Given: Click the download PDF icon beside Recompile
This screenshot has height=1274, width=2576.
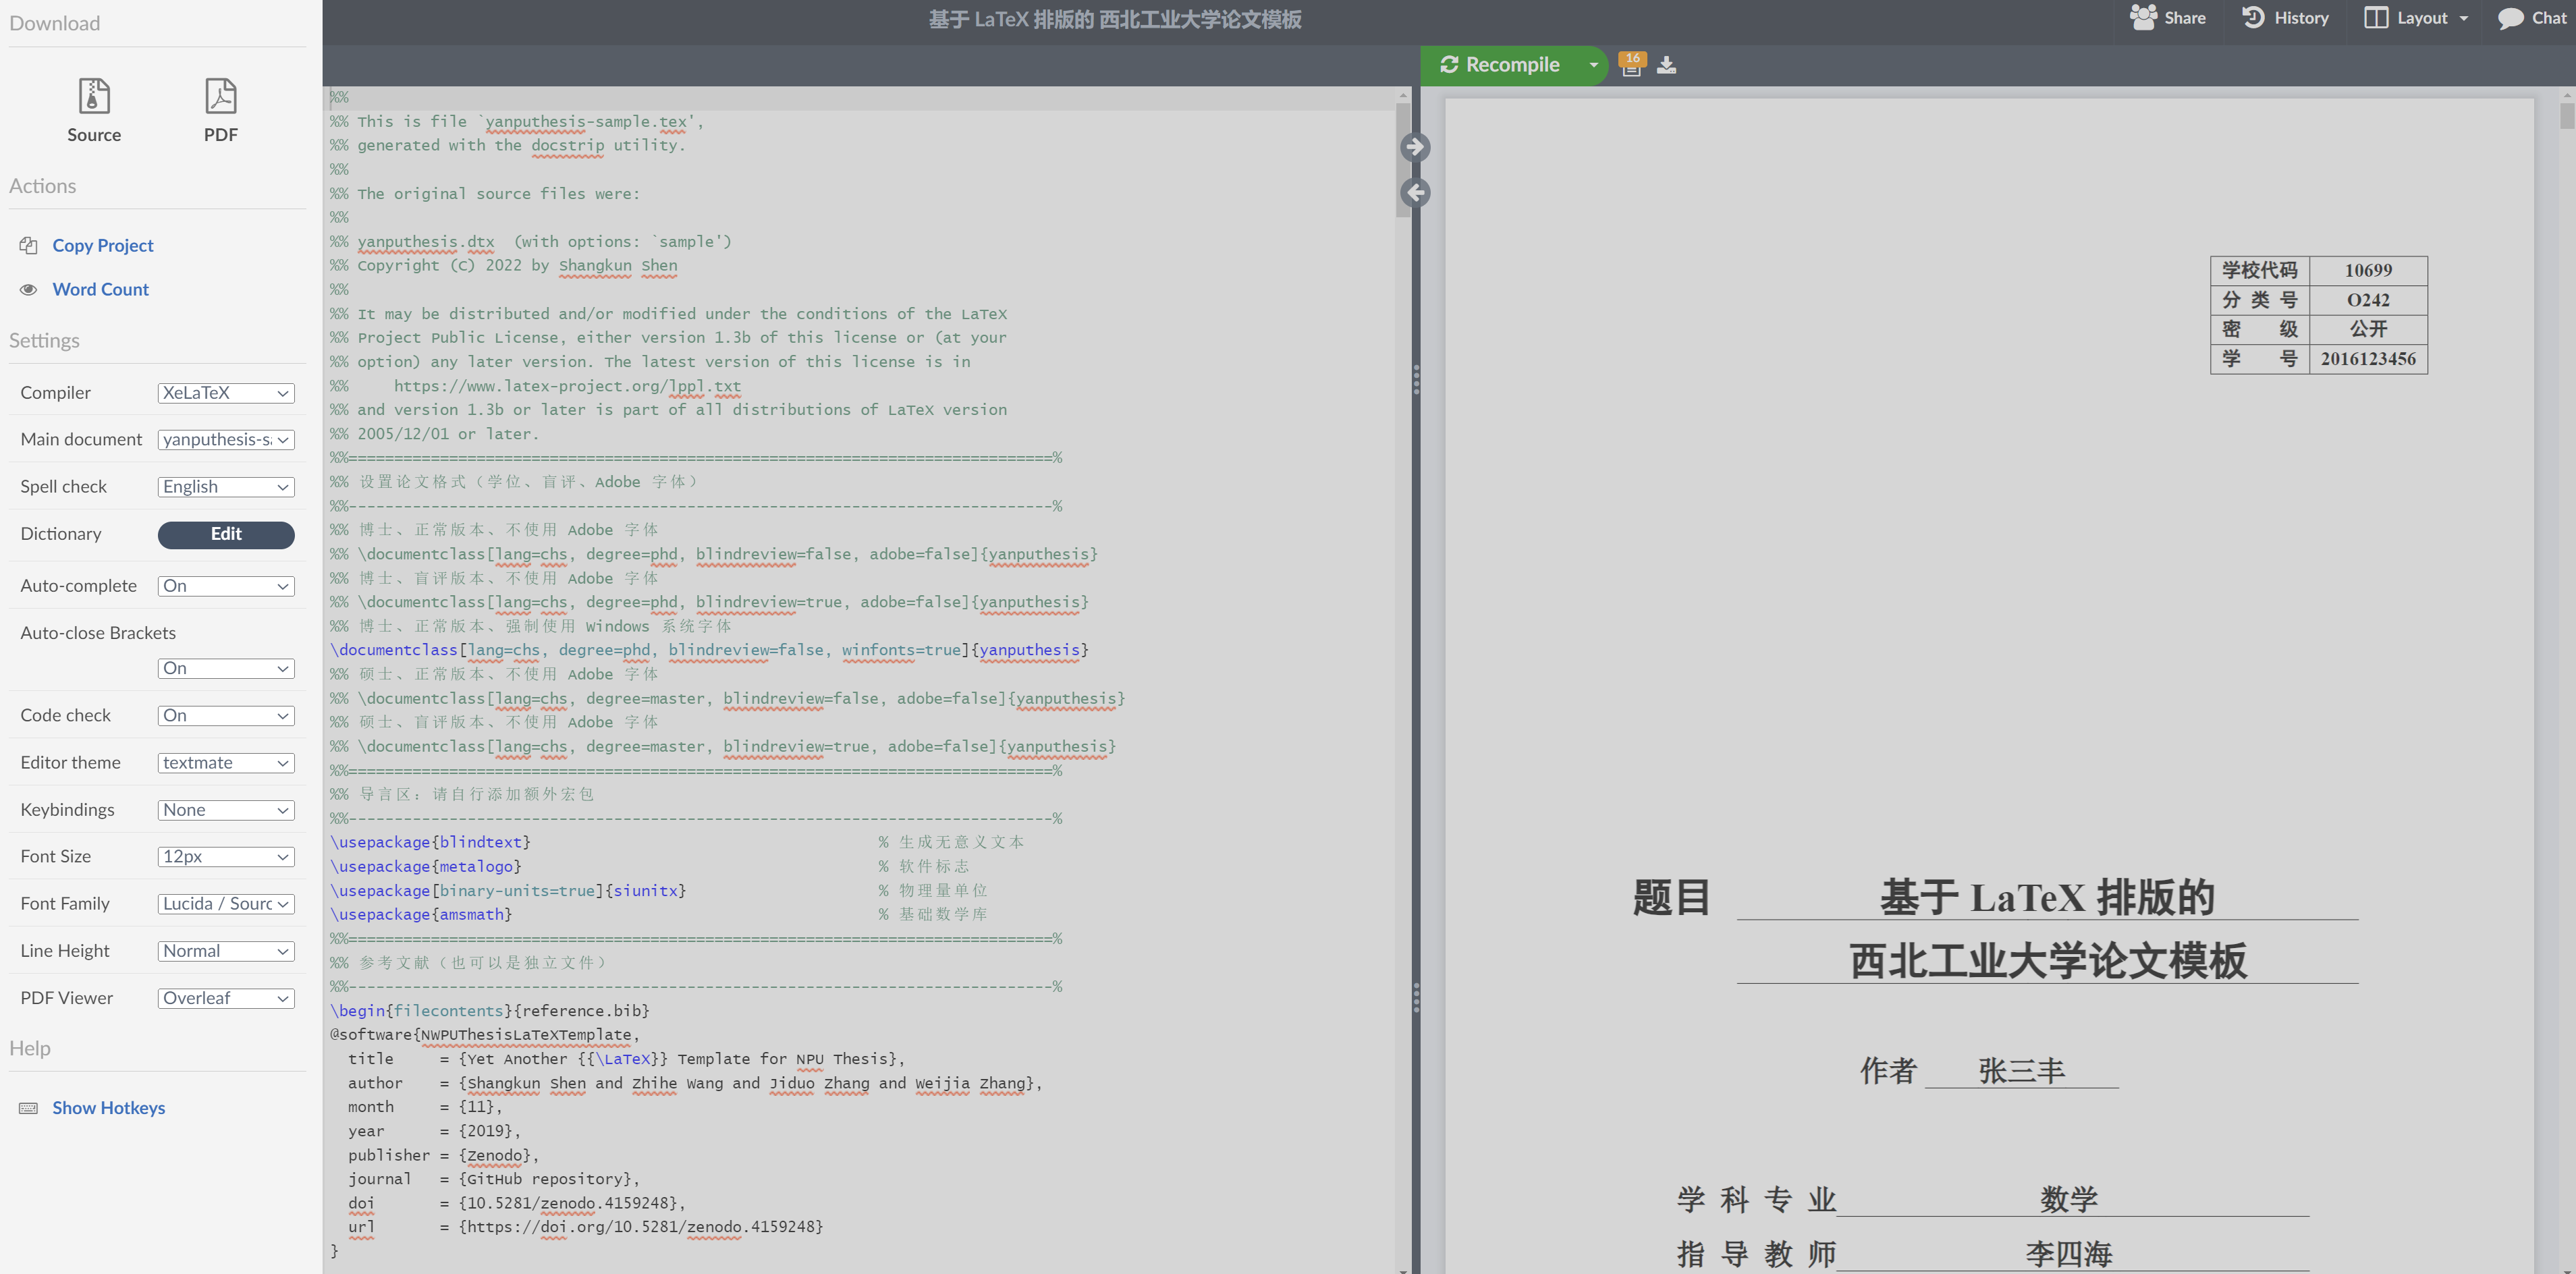Looking at the screenshot, I should click(x=1666, y=65).
